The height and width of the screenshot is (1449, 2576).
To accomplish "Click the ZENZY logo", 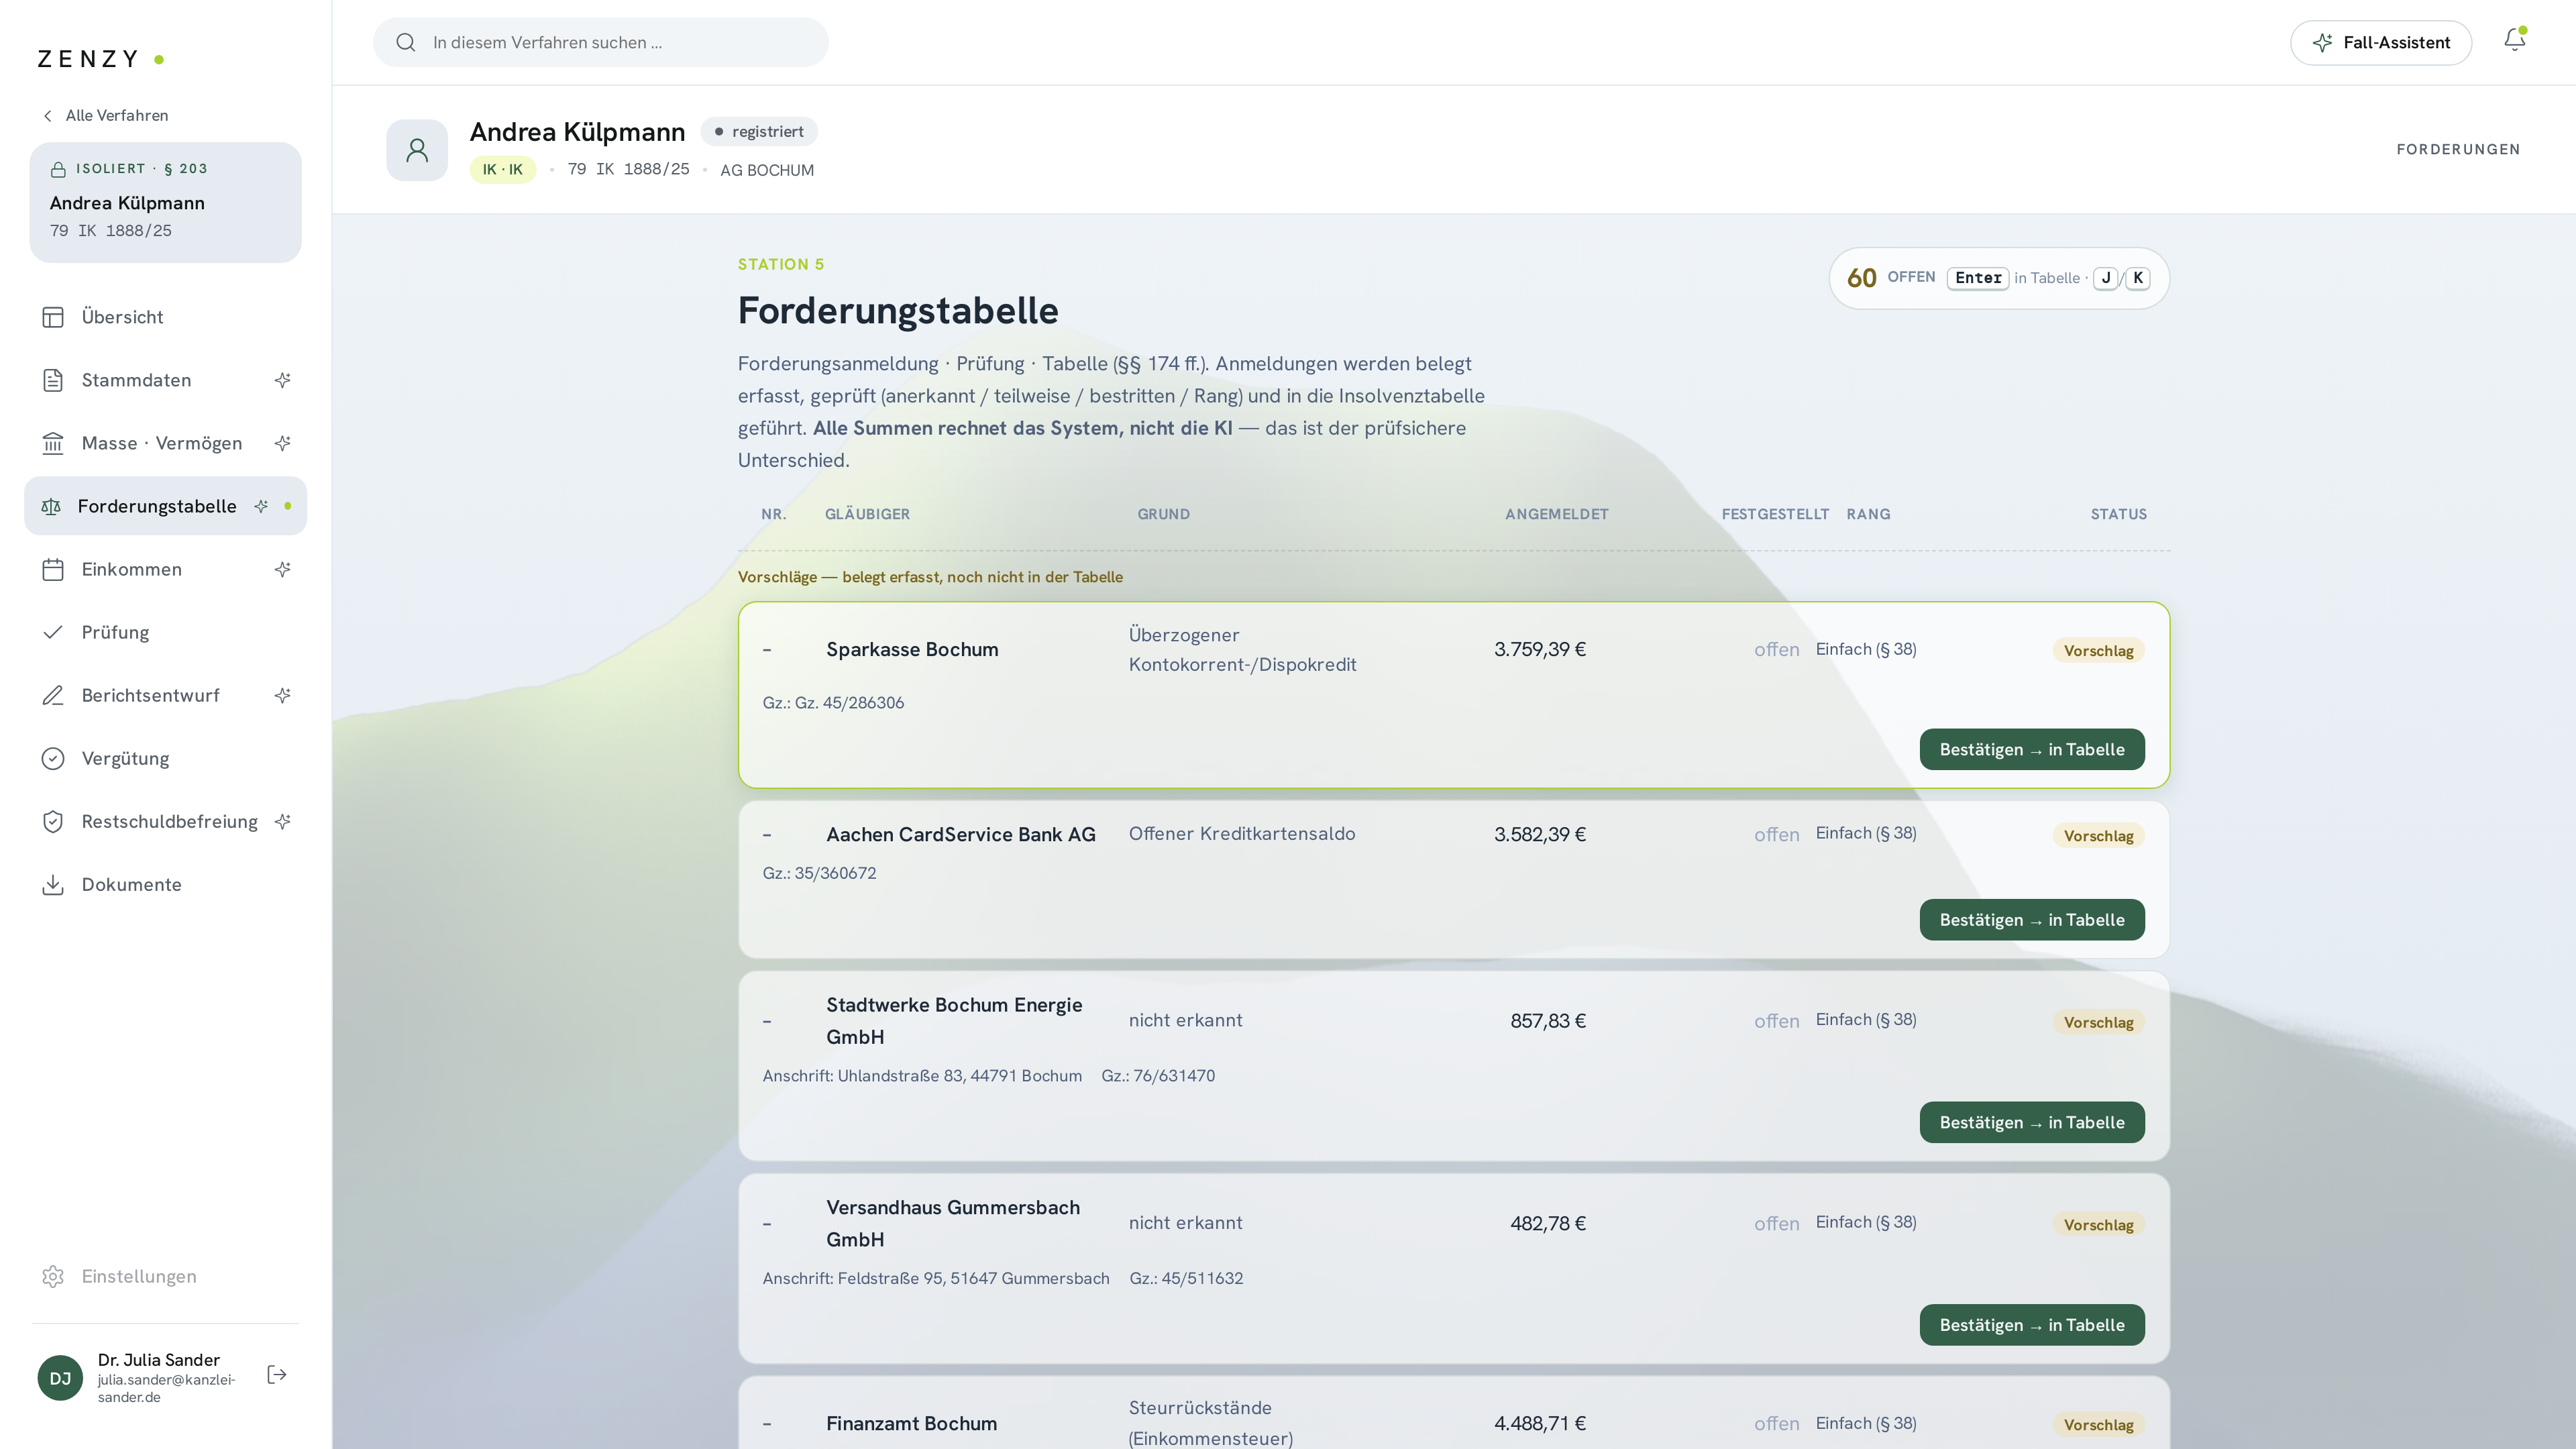I will (100, 59).
